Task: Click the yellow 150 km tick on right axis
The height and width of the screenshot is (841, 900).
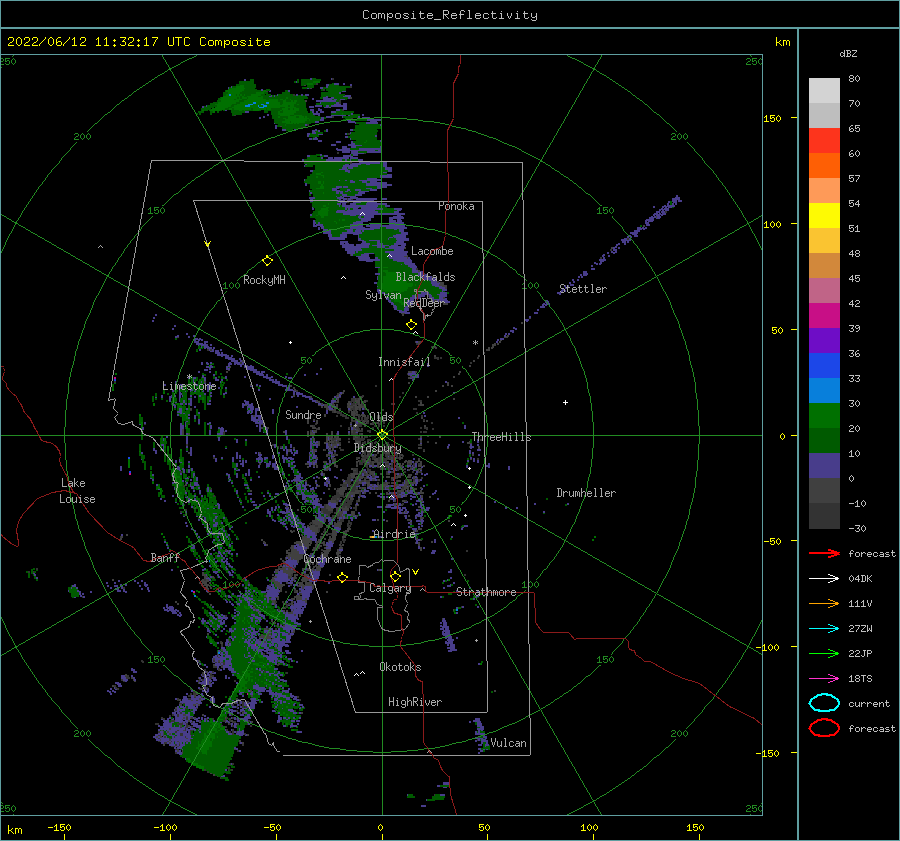Action: click(x=772, y=118)
